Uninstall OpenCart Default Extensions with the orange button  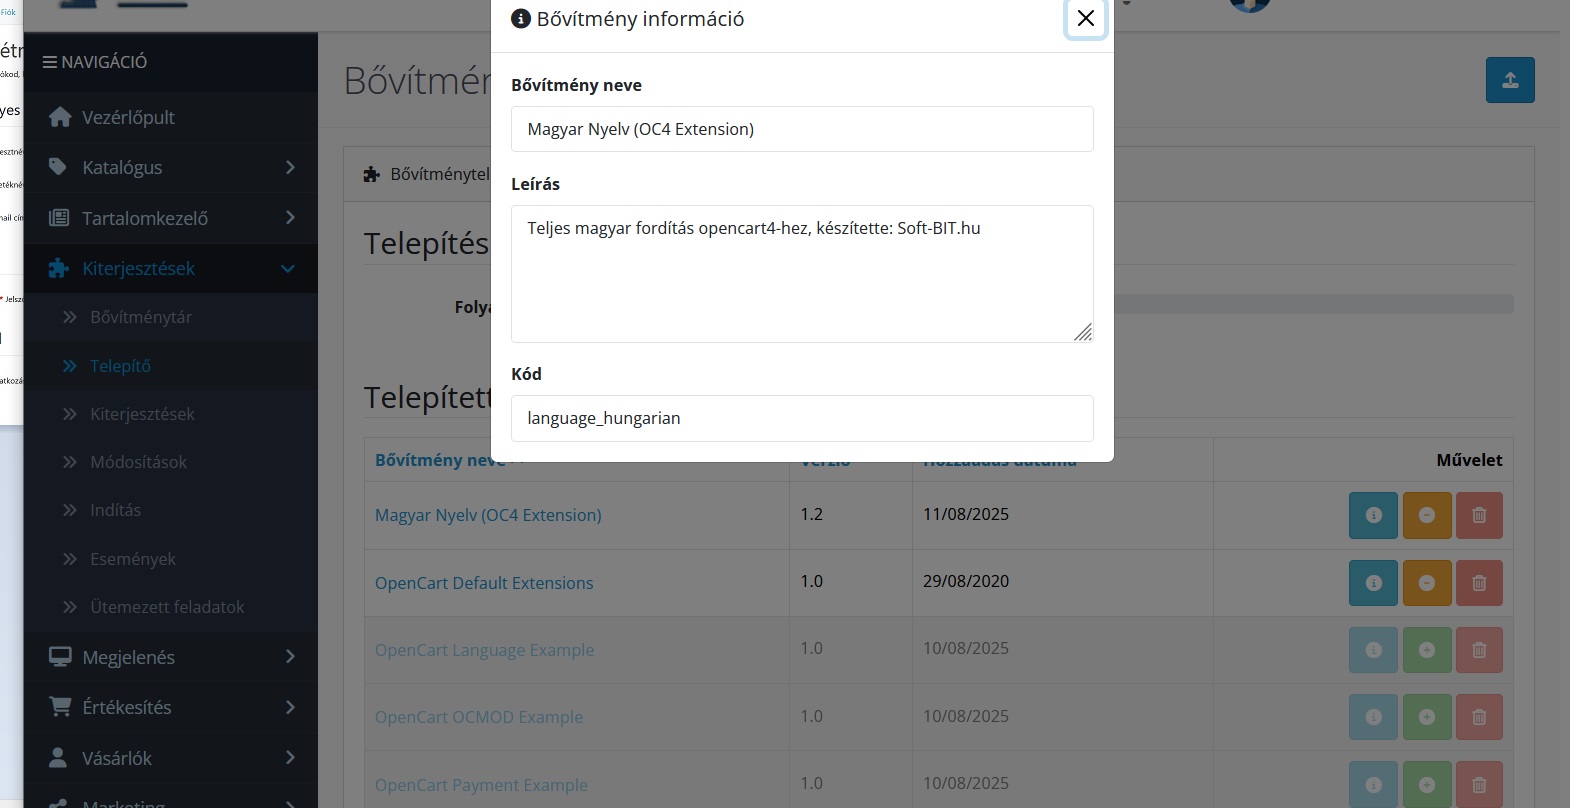[1427, 583]
